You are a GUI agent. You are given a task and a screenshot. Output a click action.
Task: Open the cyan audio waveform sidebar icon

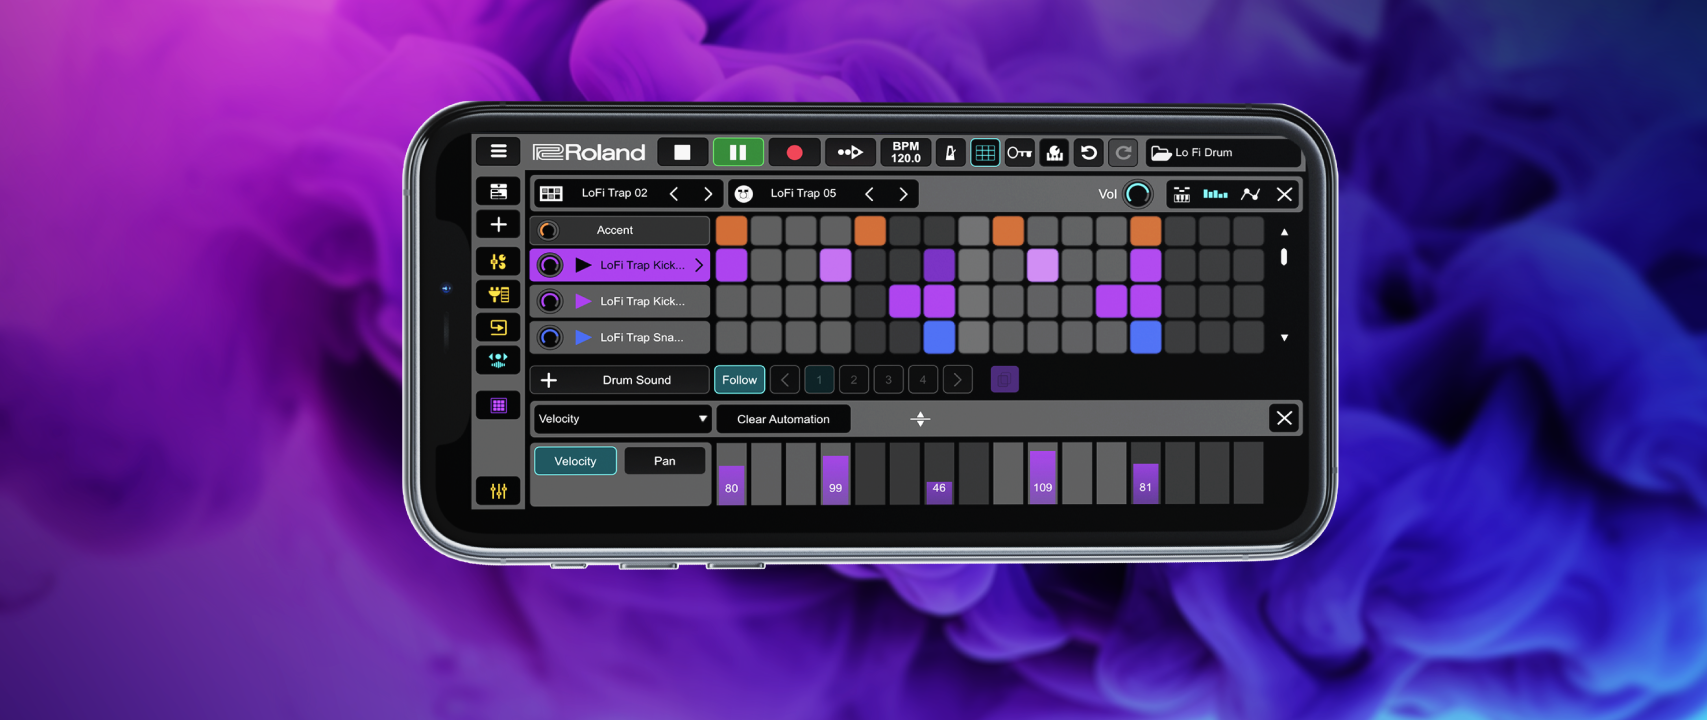click(498, 360)
